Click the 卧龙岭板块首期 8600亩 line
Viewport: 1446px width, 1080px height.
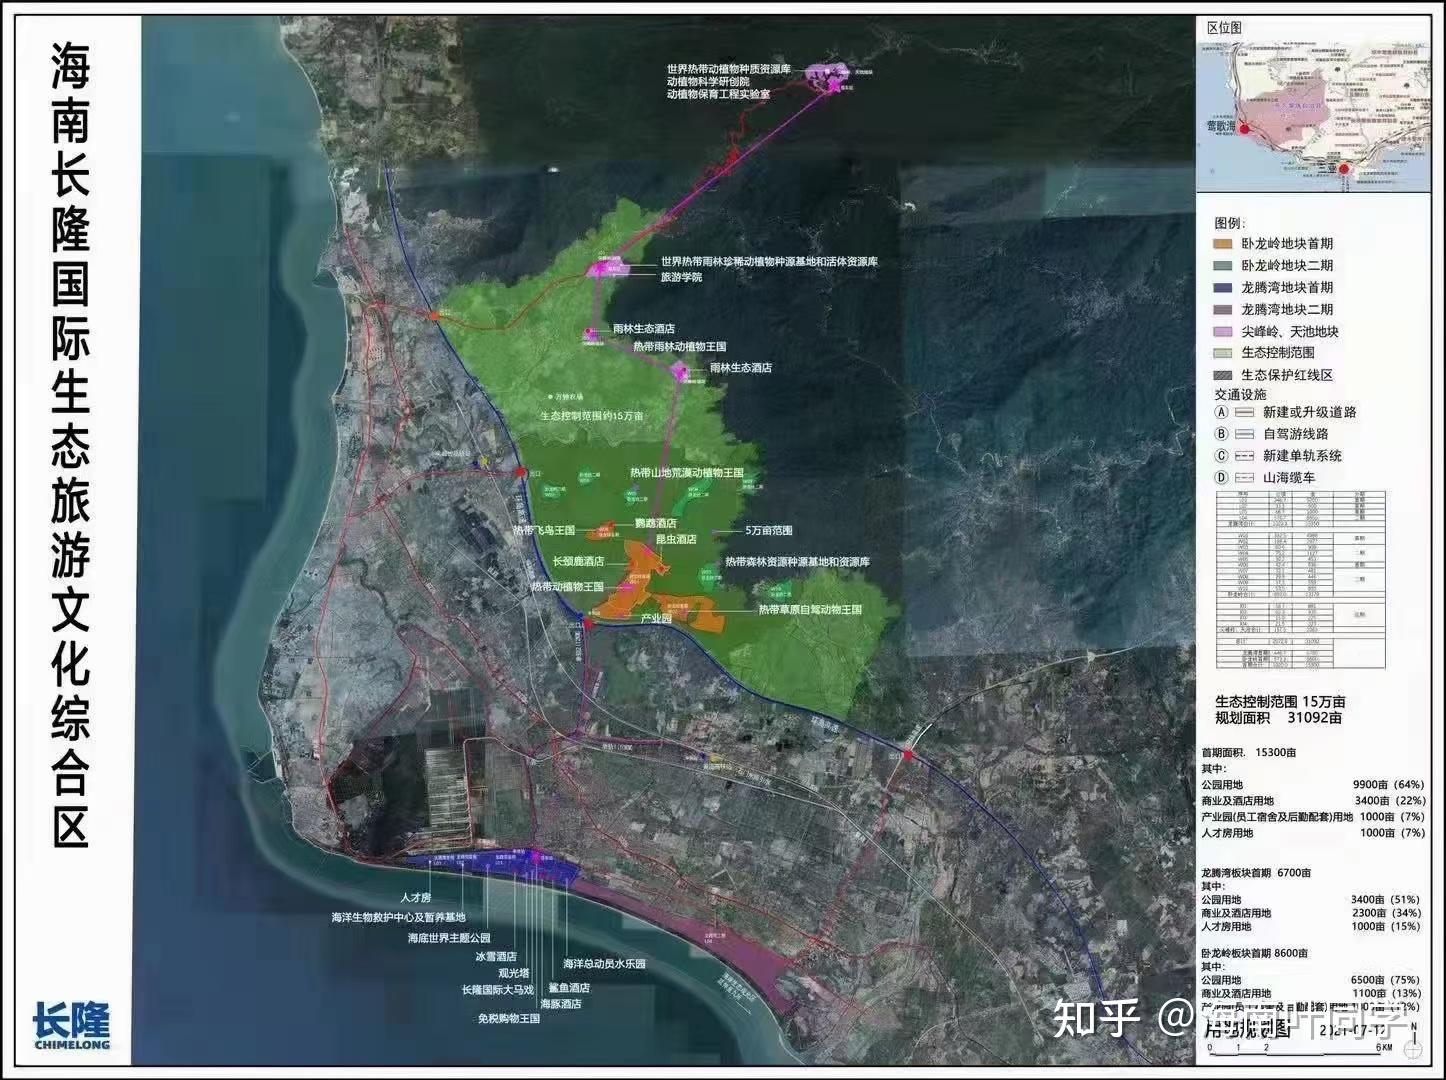(1255, 954)
